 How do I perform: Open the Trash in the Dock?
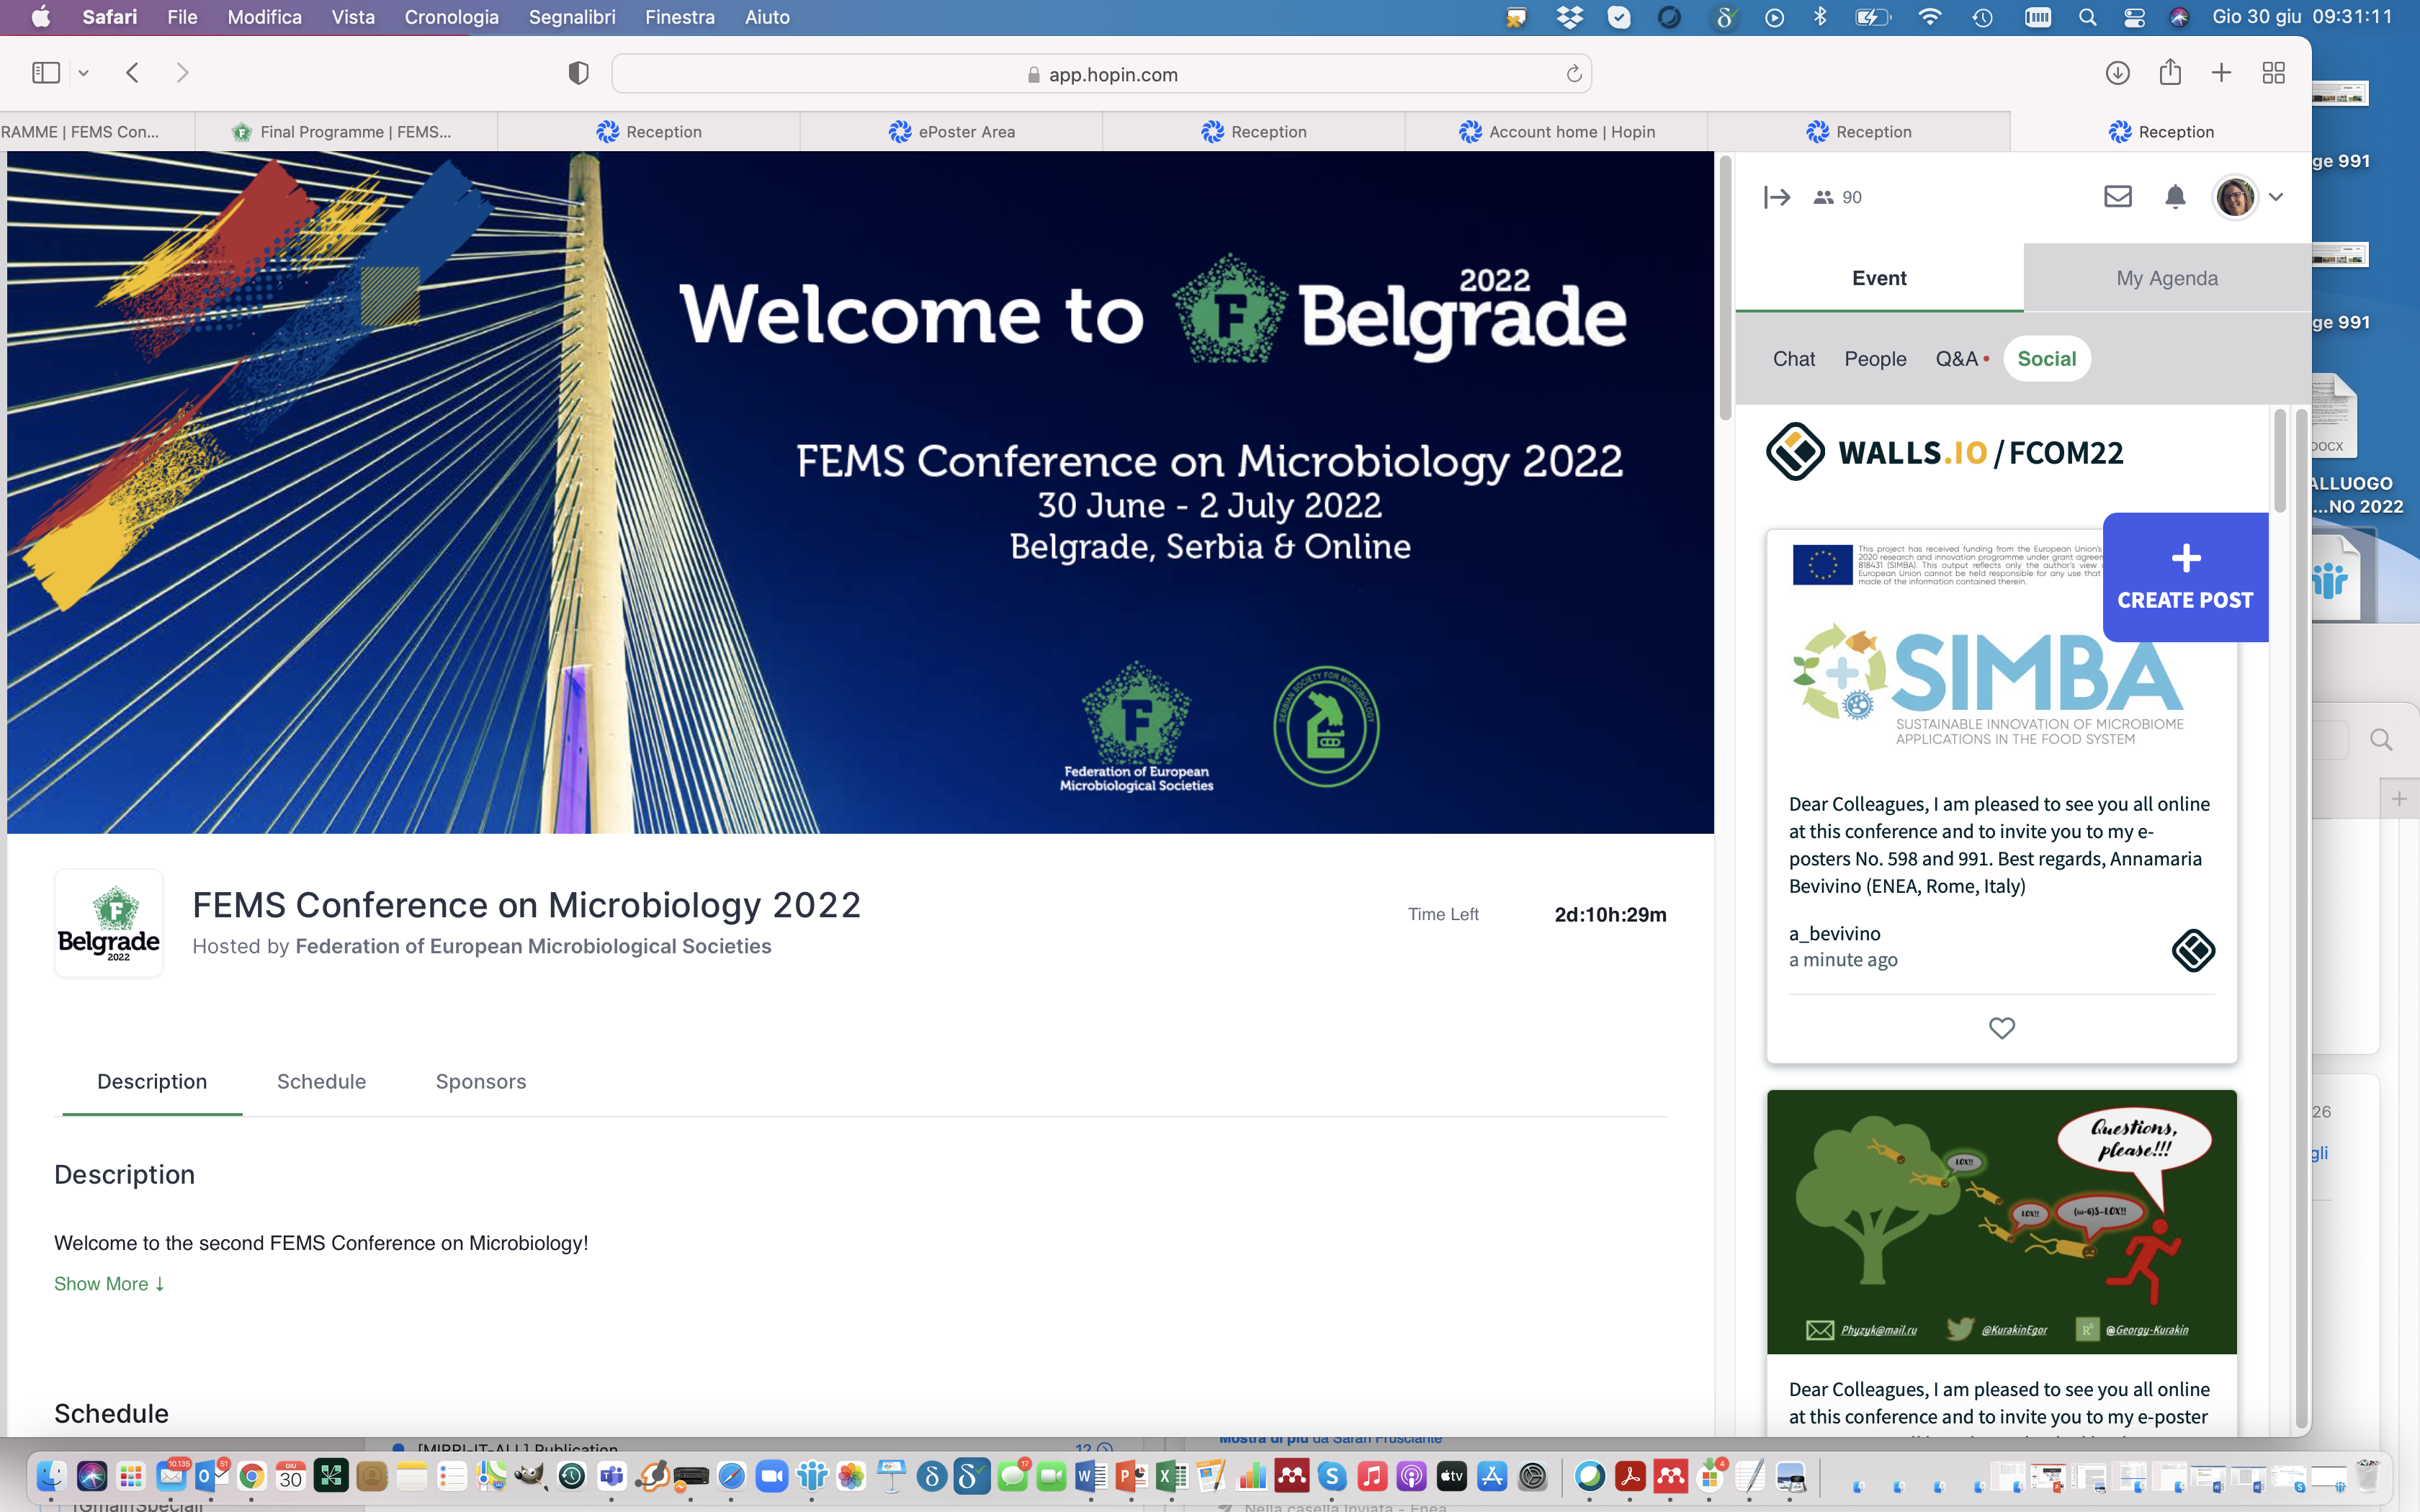[2367, 1475]
